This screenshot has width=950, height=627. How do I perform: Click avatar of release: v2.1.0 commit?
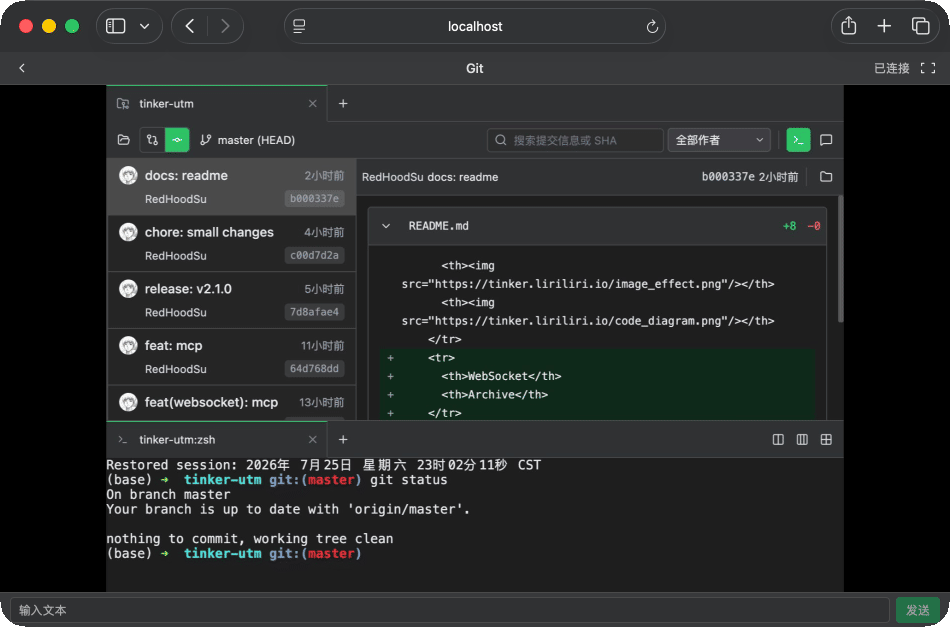[128, 289]
